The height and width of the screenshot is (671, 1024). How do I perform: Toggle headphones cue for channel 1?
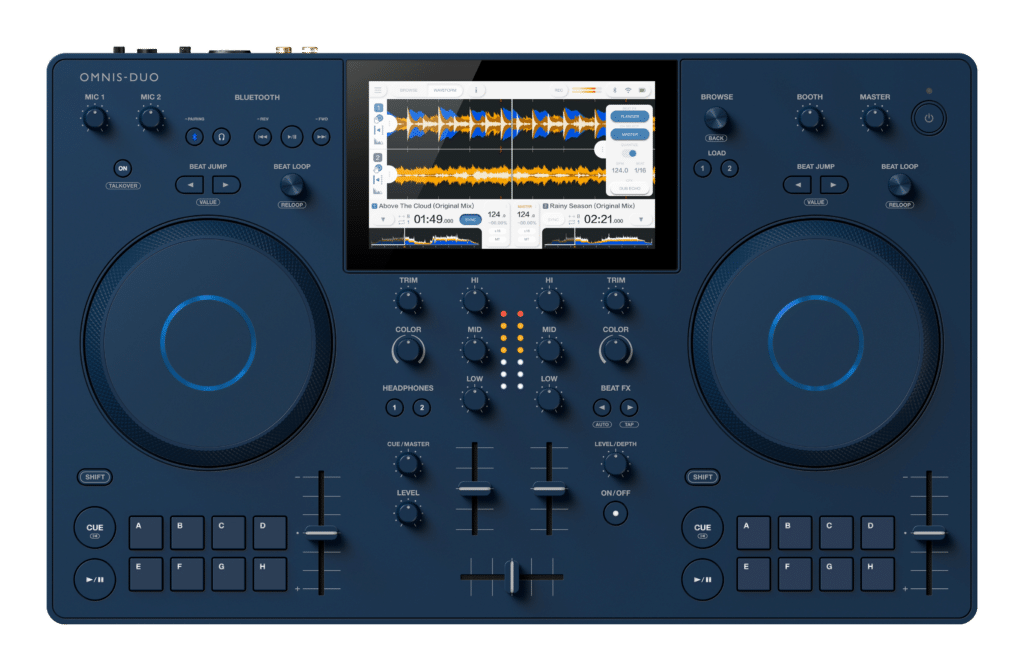tap(395, 407)
